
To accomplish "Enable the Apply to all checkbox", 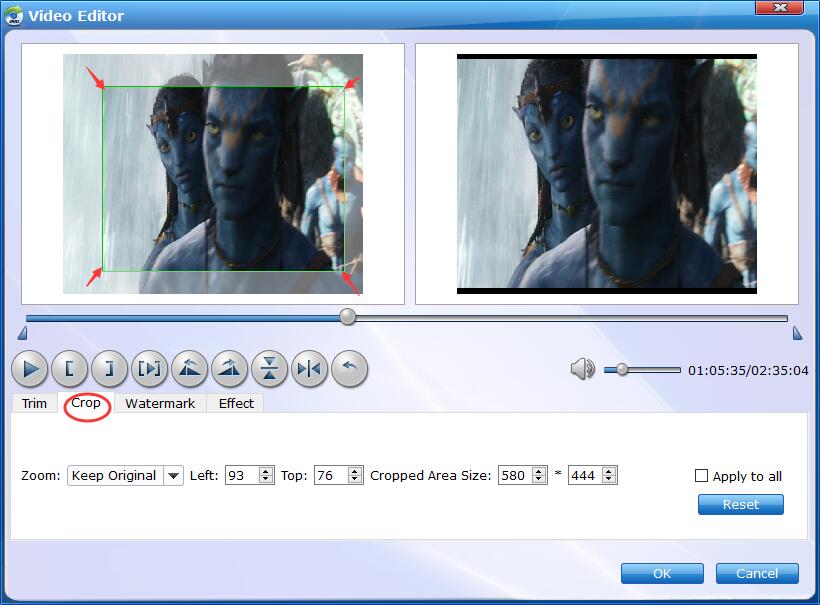I will (701, 476).
